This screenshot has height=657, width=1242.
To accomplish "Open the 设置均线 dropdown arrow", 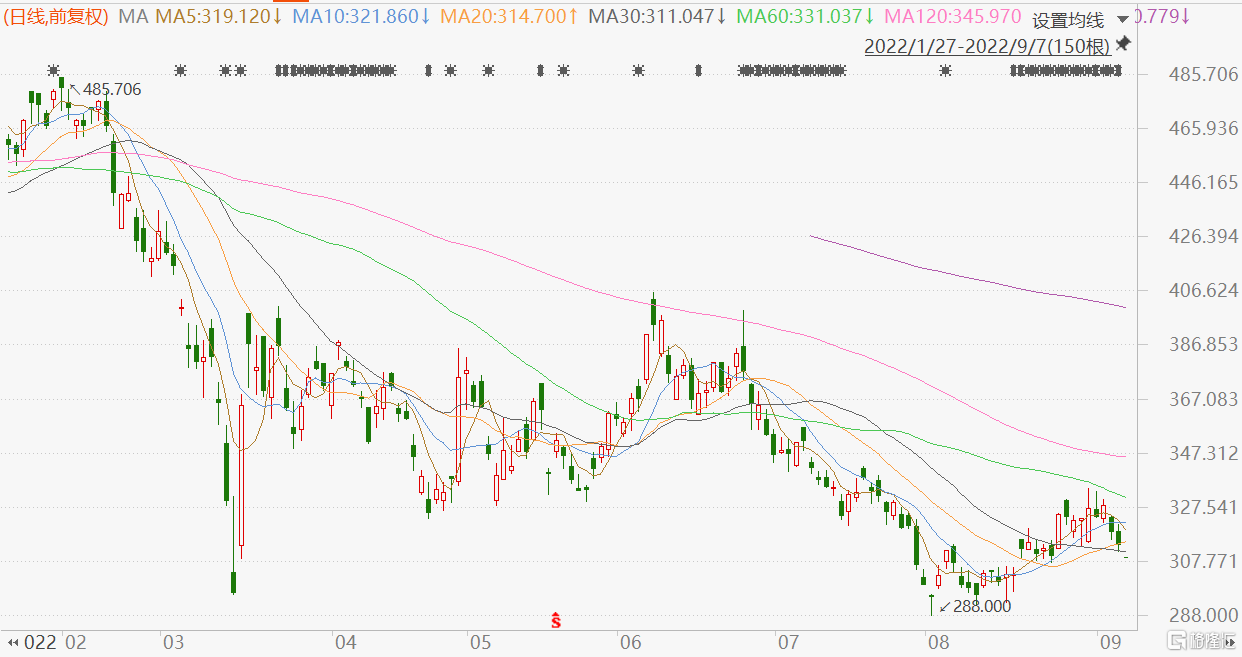I will [x=1122, y=20].
